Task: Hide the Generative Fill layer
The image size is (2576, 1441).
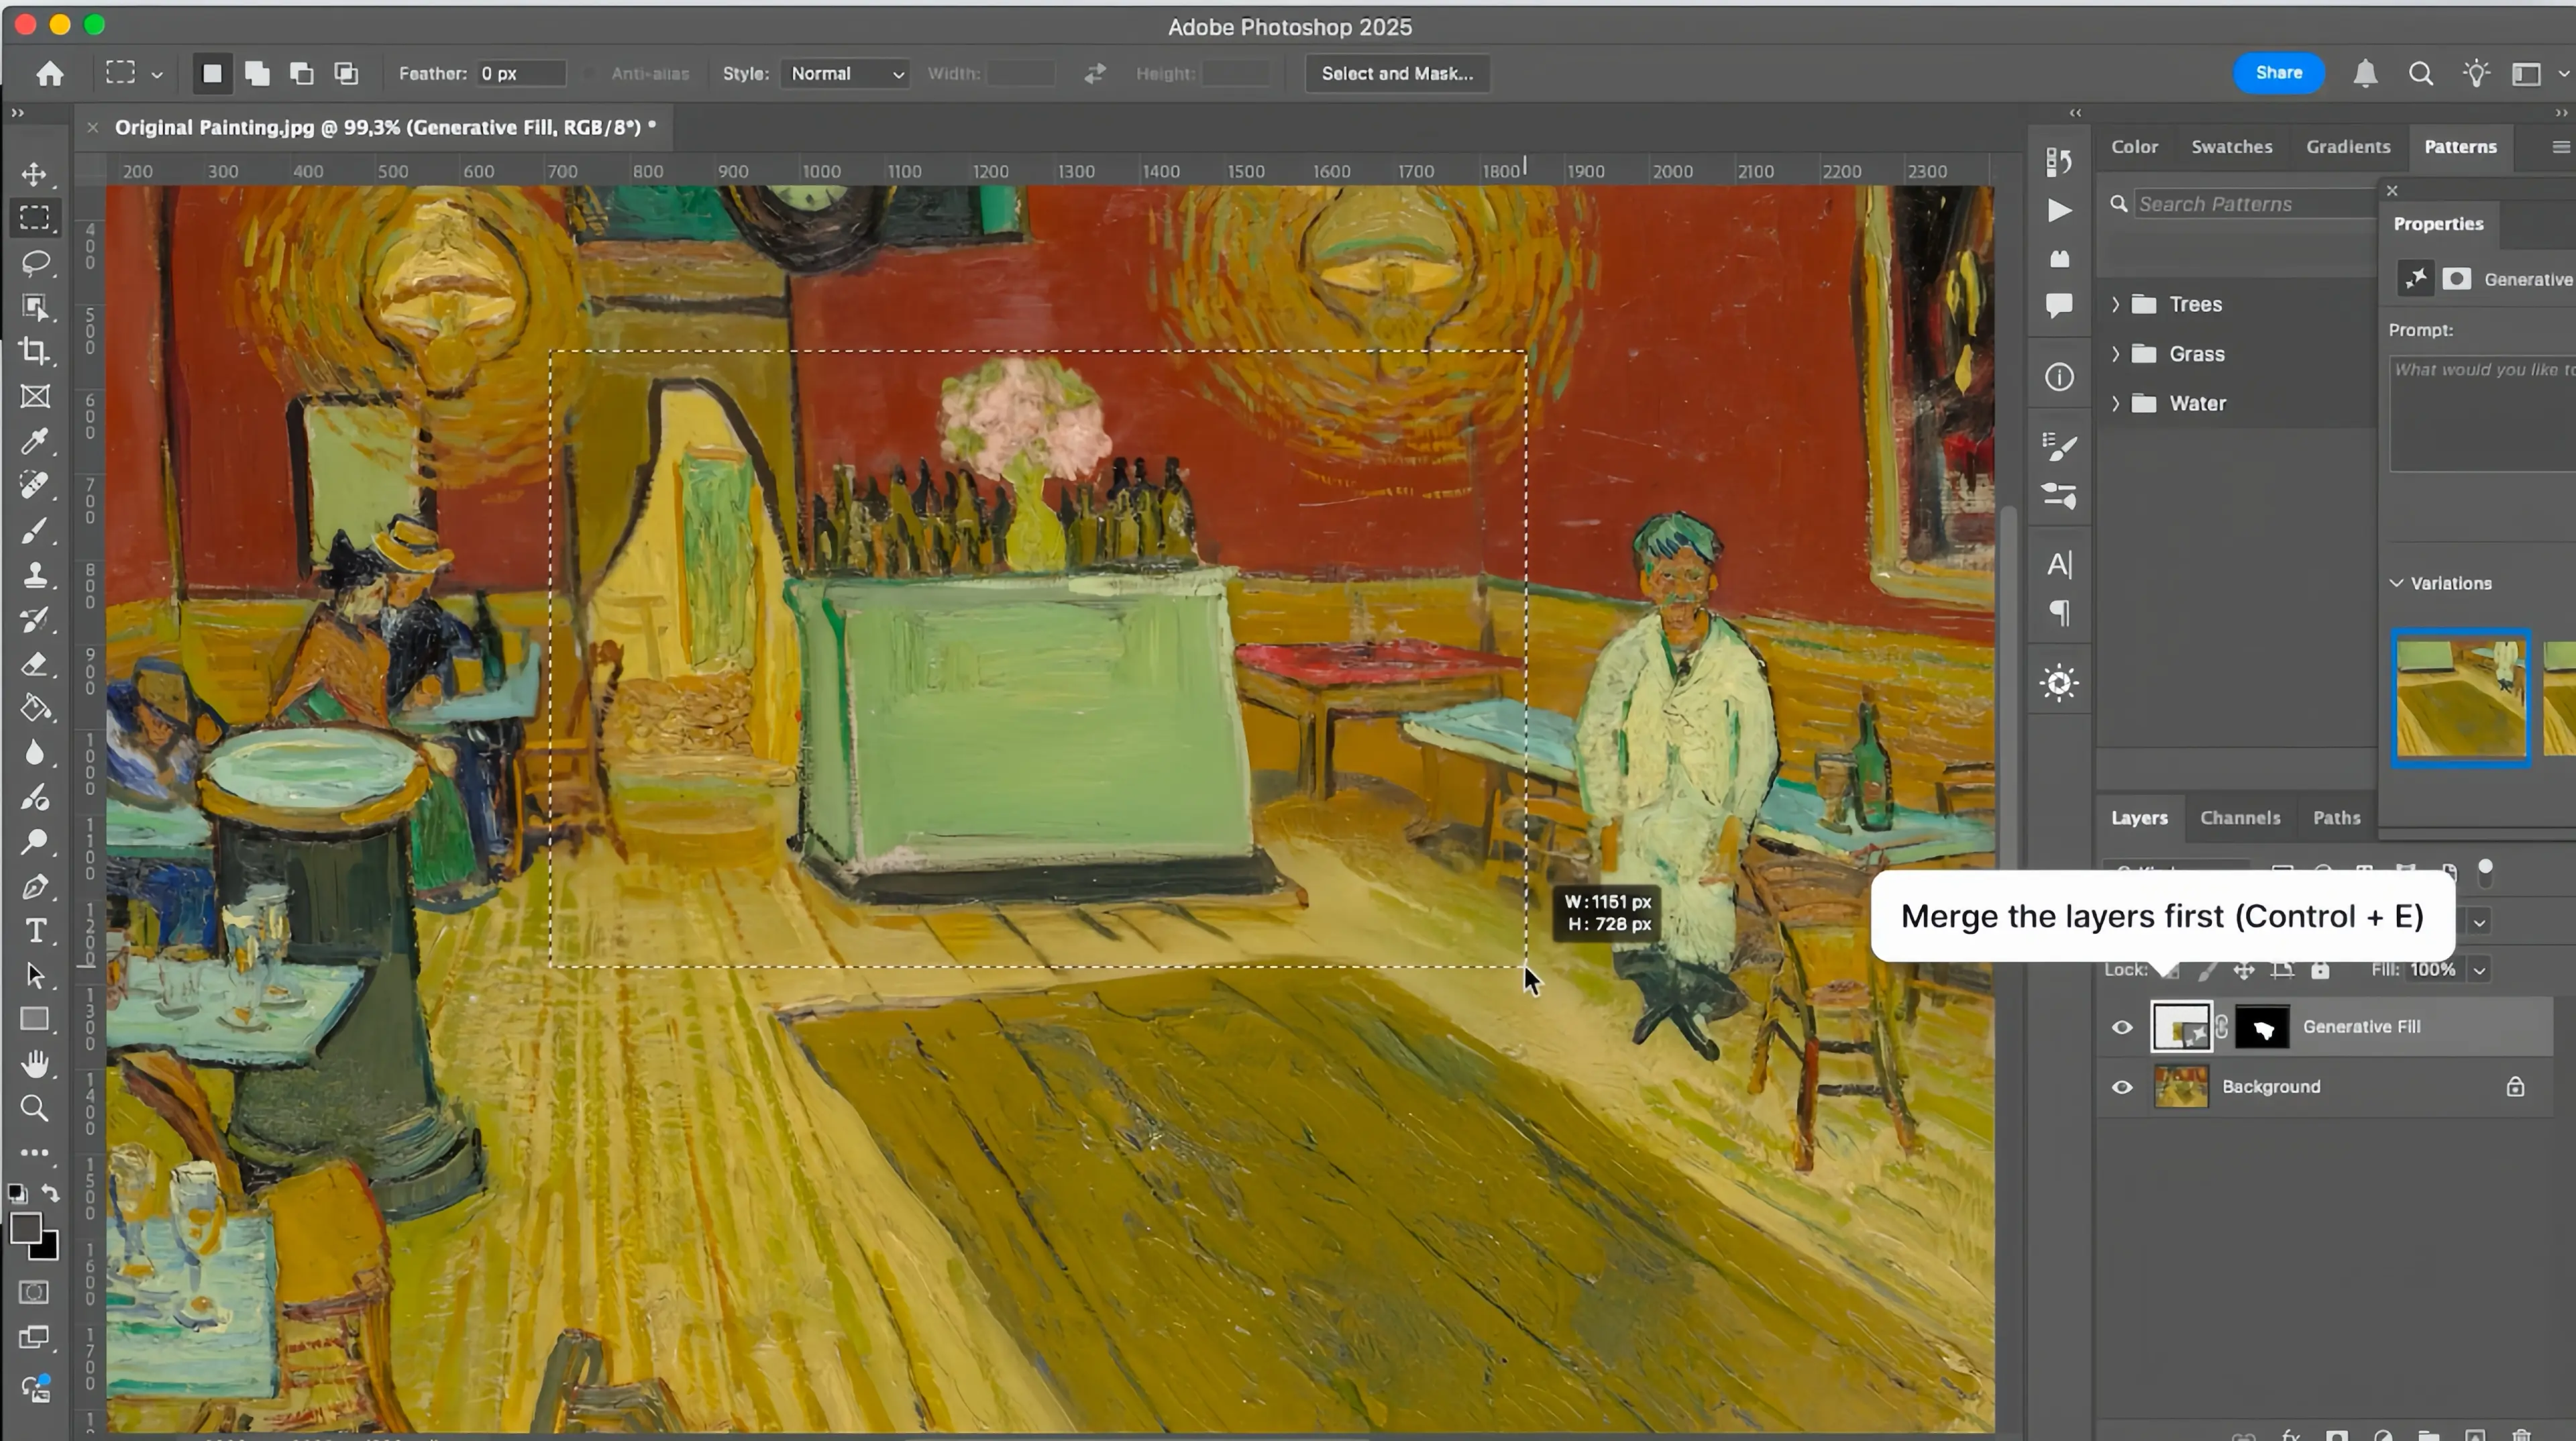Action: point(2122,1027)
